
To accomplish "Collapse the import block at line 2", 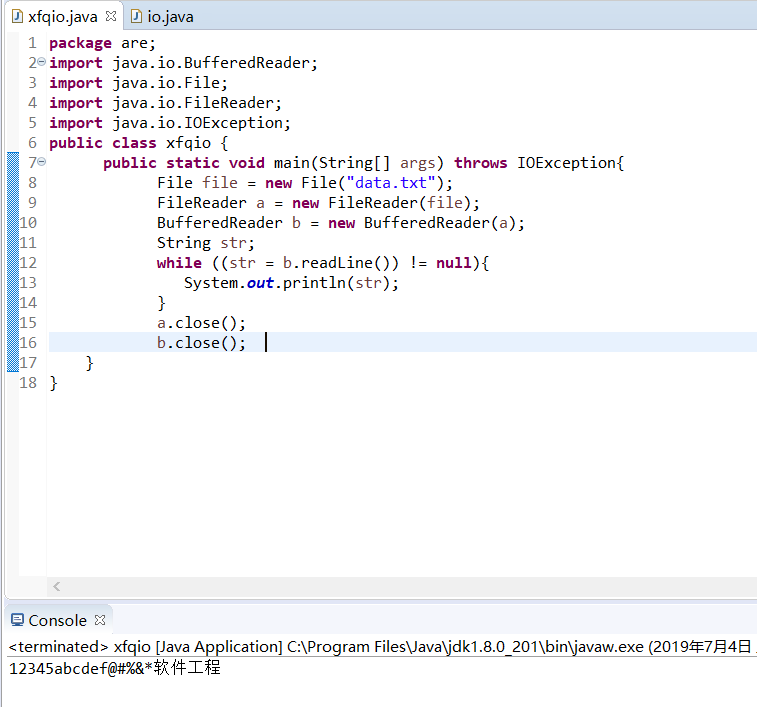I will 42,62.
